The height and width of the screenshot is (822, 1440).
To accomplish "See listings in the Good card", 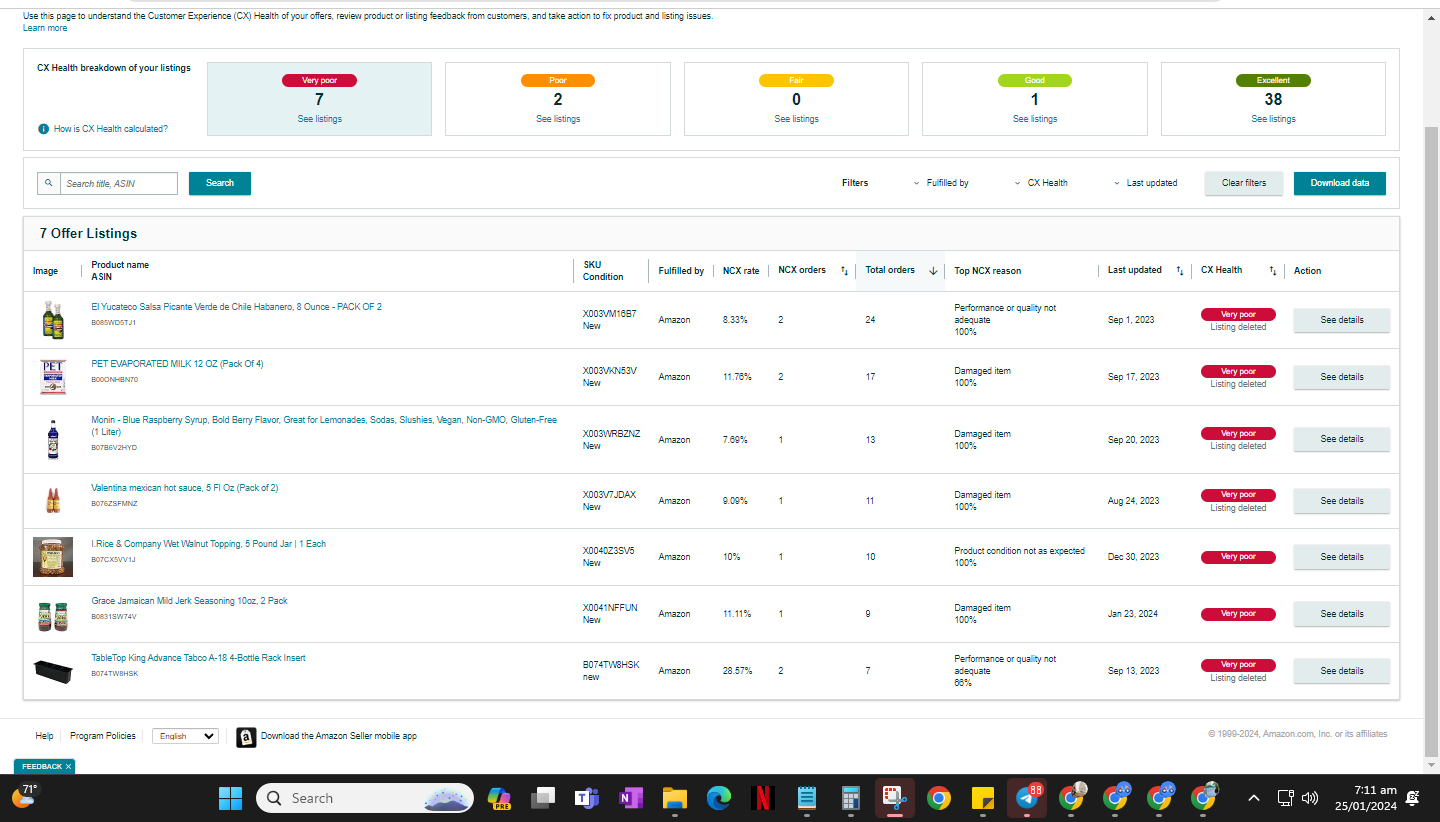I will 1035,119.
